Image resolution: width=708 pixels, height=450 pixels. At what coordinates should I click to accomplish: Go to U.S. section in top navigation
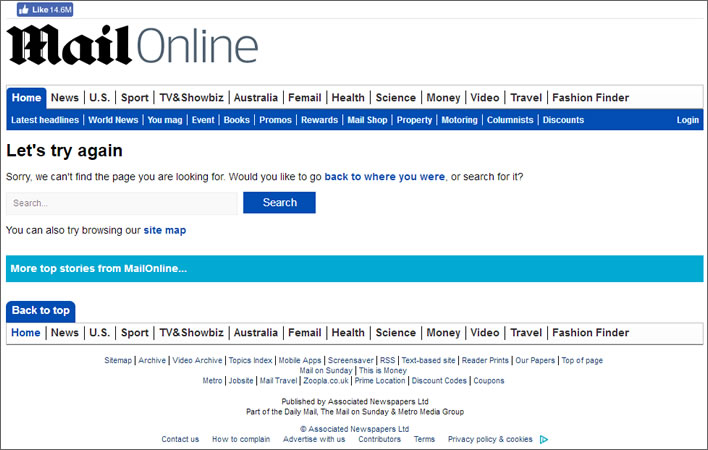tap(99, 97)
